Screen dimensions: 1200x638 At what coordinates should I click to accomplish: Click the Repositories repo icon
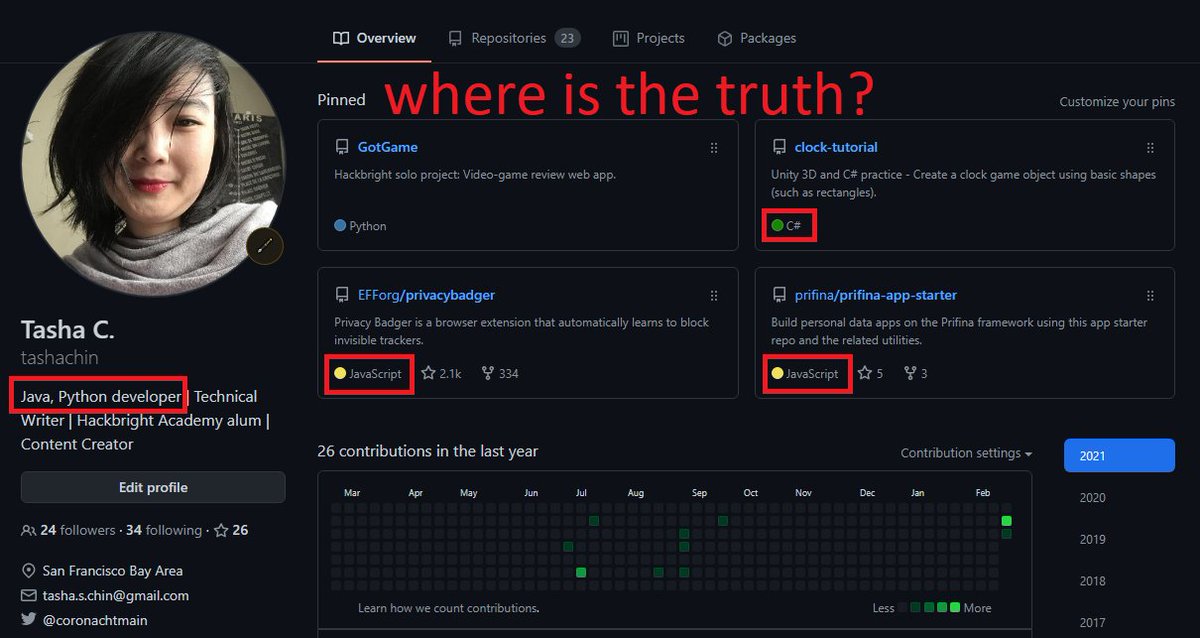(x=455, y=38)
